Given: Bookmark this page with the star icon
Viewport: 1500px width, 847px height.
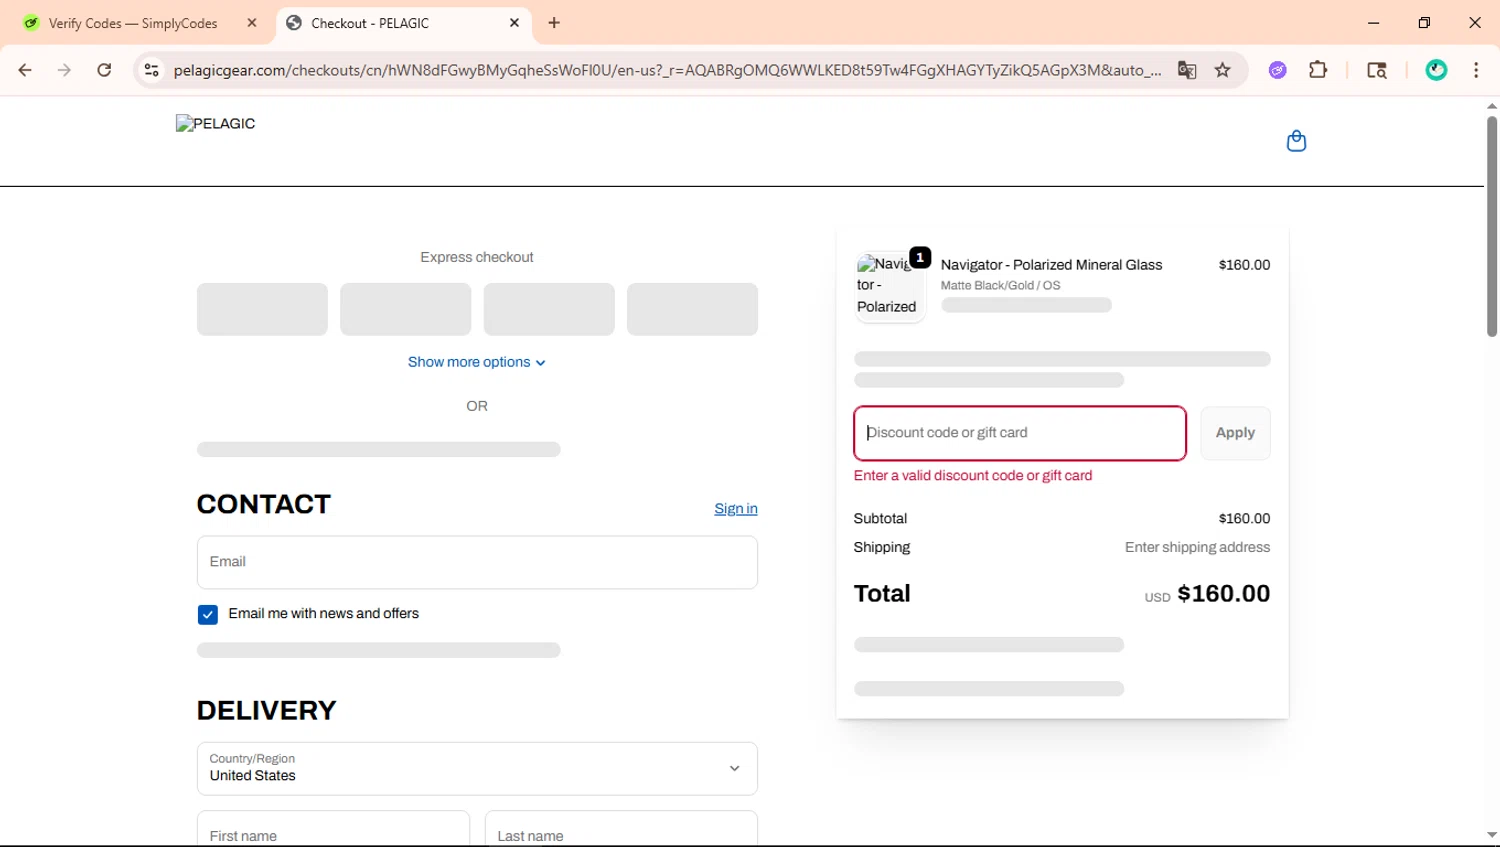Looking at the screenshot, I should [x=1222, y=70].
